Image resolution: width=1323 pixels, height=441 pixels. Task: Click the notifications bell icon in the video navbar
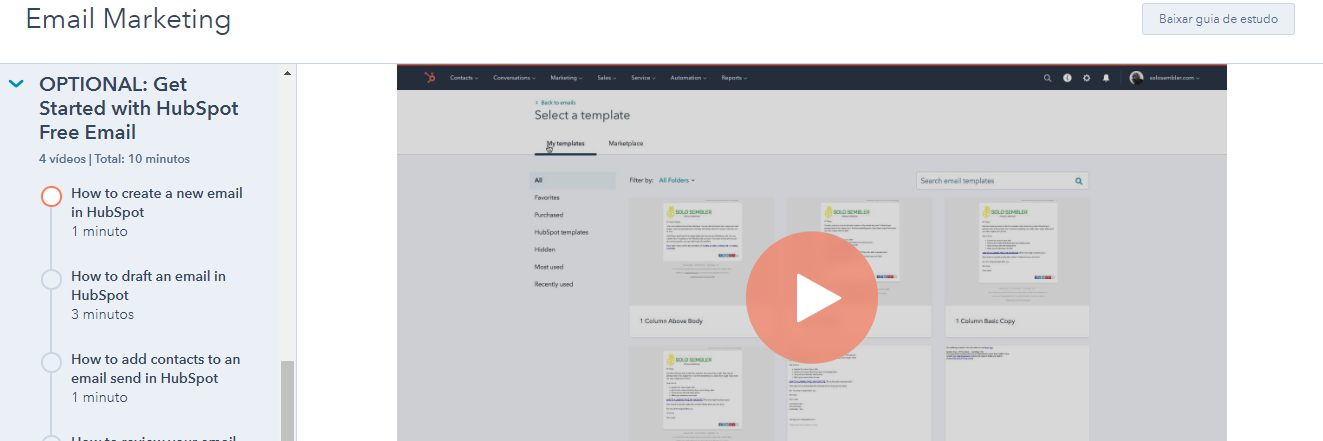1106,77
